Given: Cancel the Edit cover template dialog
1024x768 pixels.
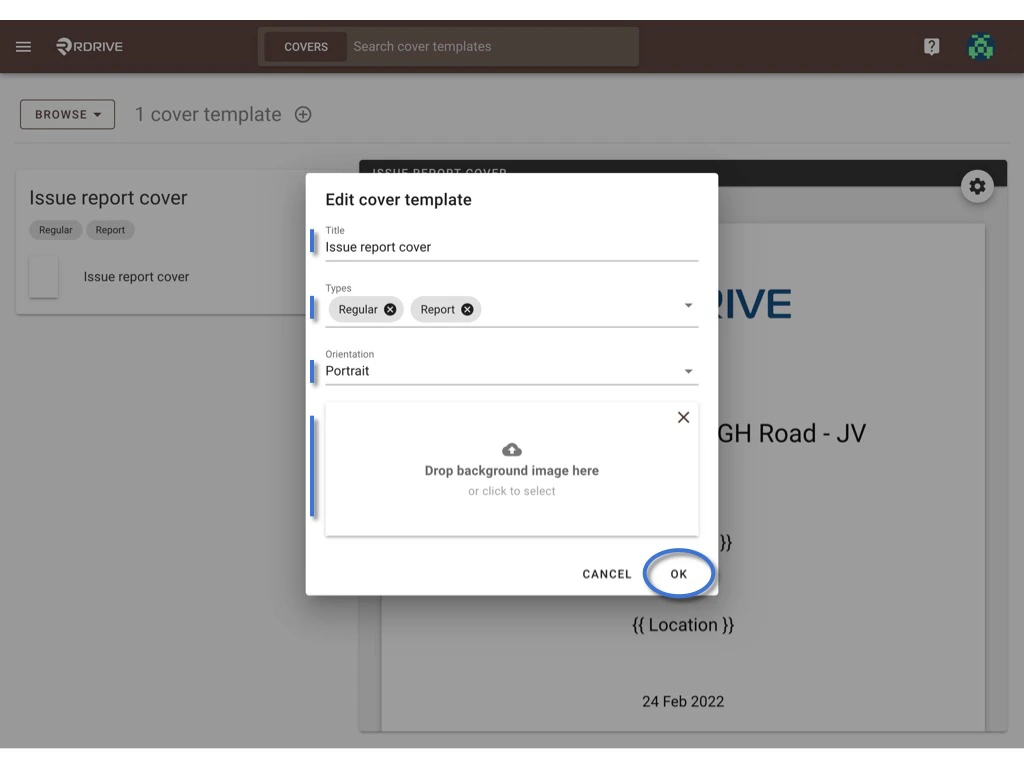Looking at the screenshot, I should [606, 574].
